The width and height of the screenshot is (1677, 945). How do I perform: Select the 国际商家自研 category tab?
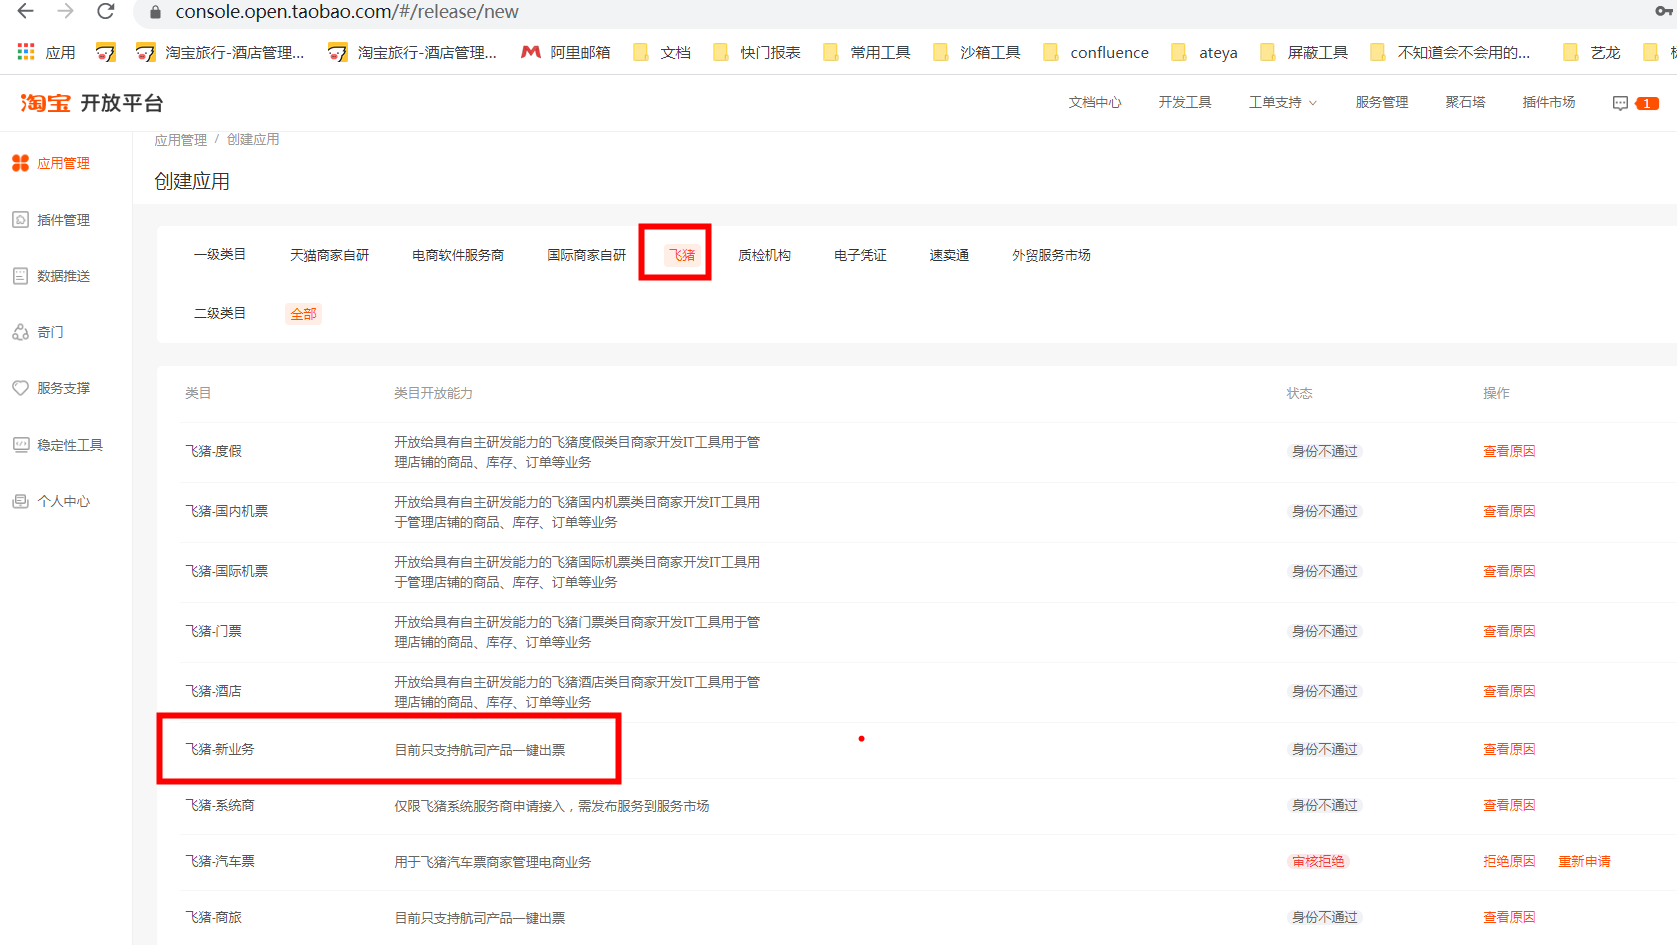(x=587, y=255)
